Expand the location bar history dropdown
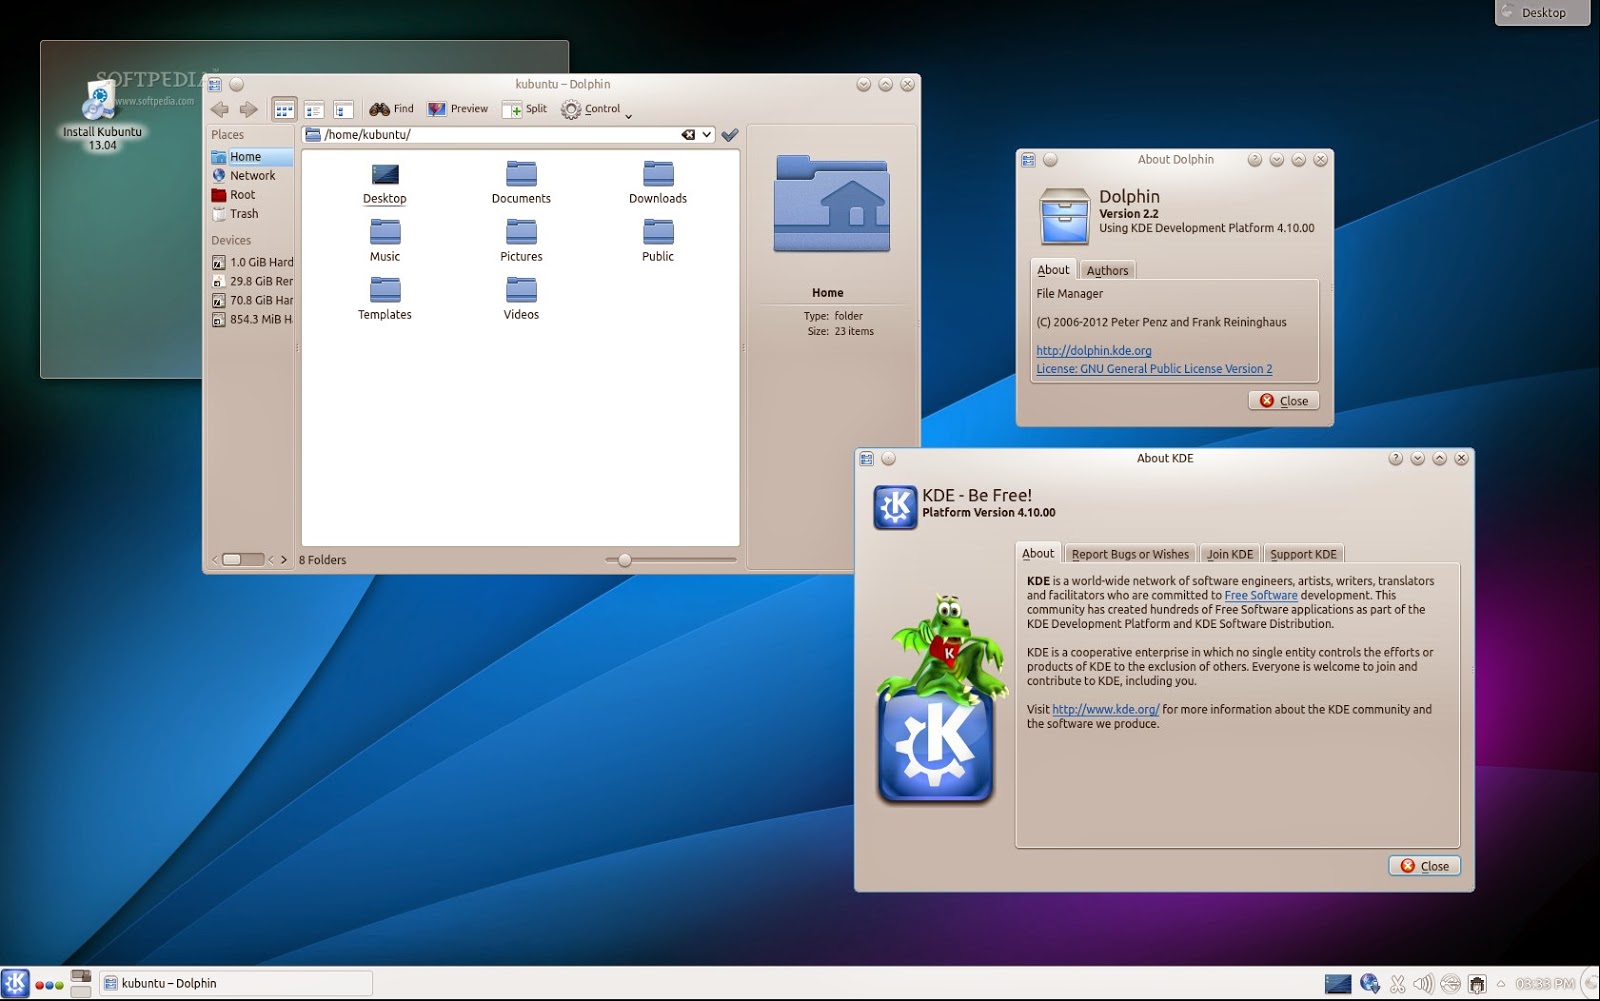 (707, 135)
